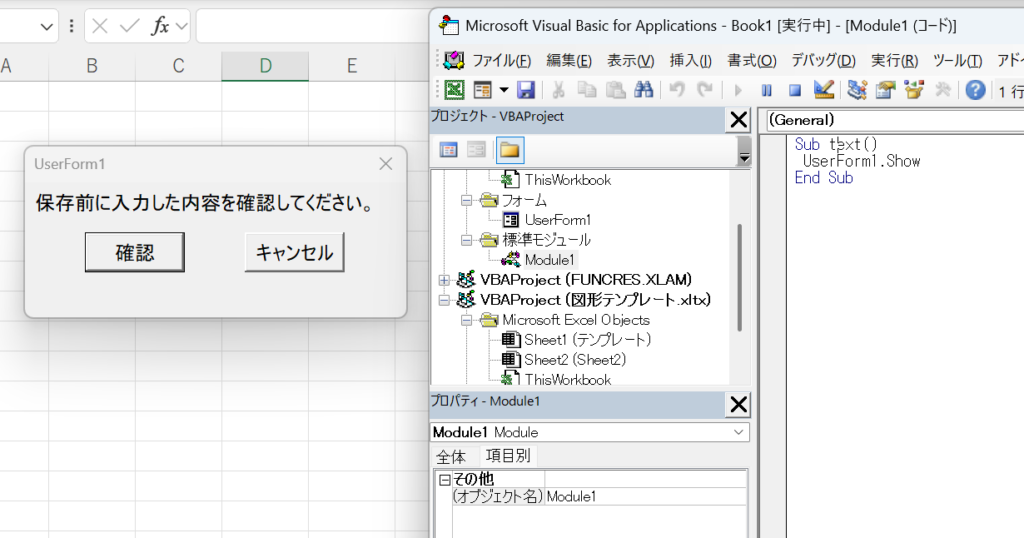Click the View Code icon in the project pane
This screenshot has width=1024, height=538.
pyautogui.click(x=449, y=150)
